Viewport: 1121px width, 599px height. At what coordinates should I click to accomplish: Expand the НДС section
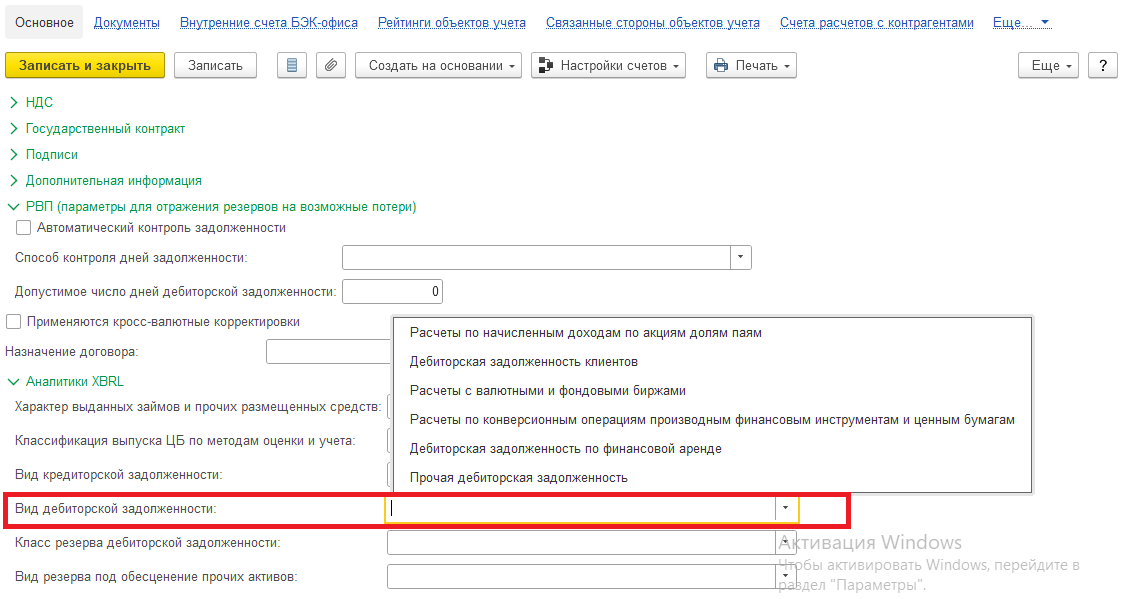coord(40,102)
